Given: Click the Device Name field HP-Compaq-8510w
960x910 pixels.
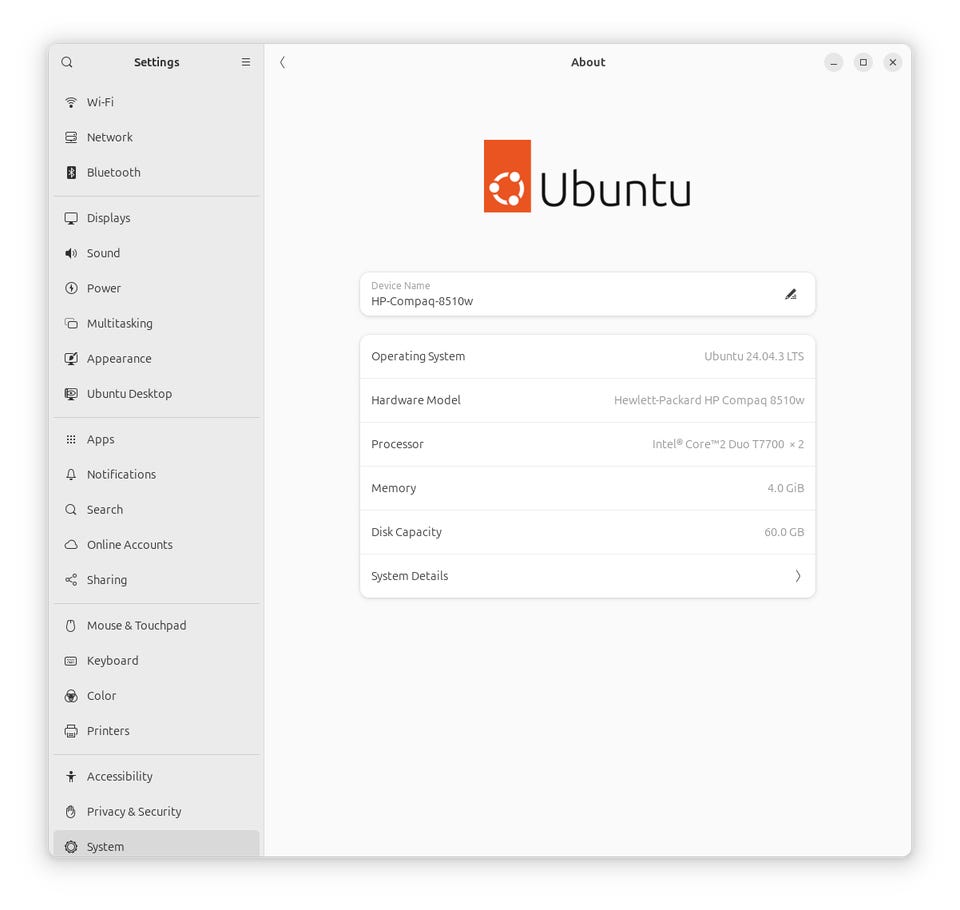Looking at the screenshot, I should point(587,295).
